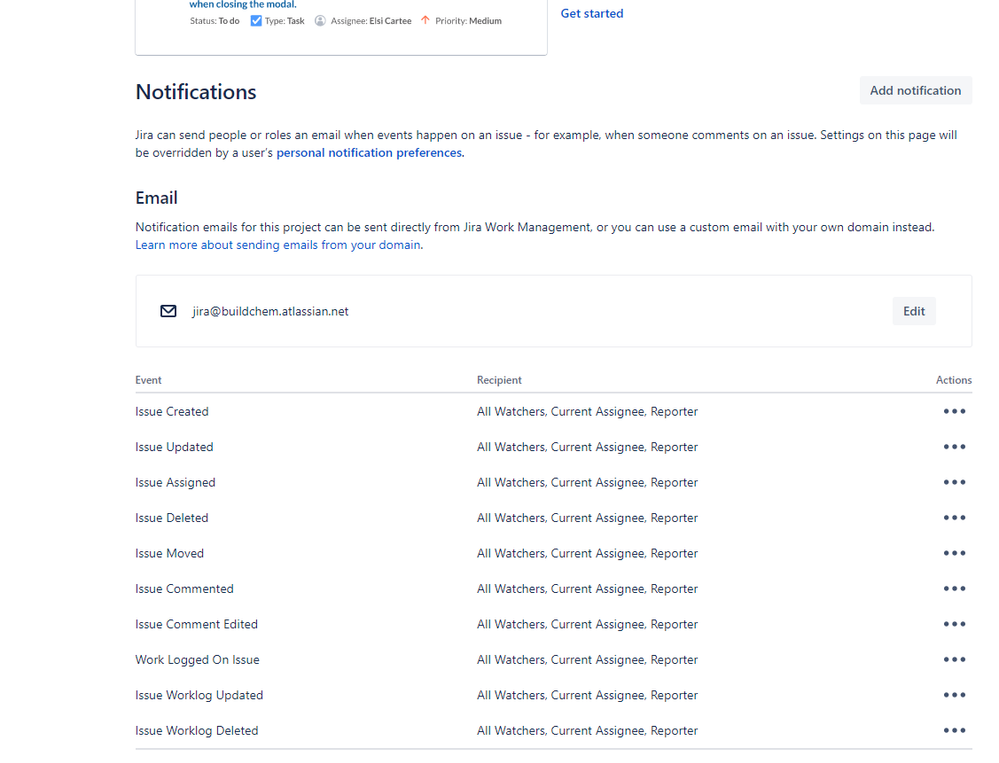
Task: Open actions menu for Issue Created
Action: [x=954, y=411]
